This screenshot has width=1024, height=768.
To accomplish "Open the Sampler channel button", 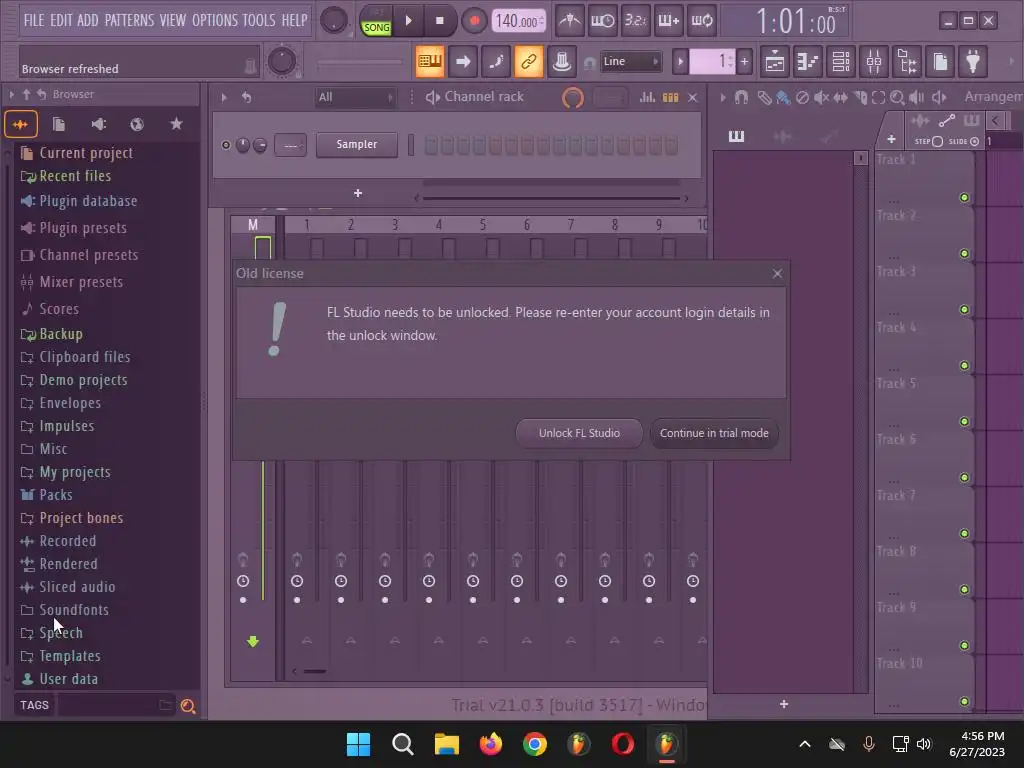I will click(357, 145).
